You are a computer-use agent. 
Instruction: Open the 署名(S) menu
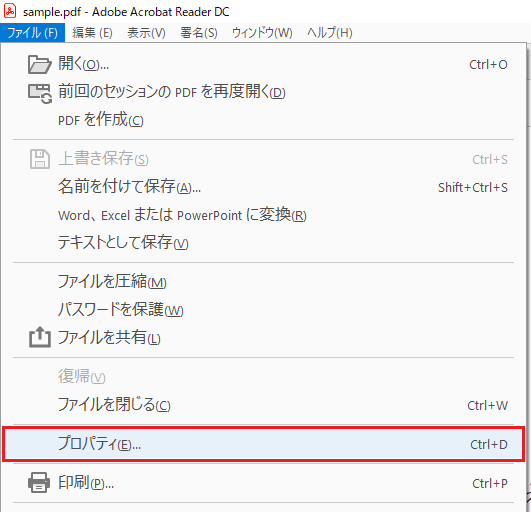pyautogui.click(x=199, y=33)
